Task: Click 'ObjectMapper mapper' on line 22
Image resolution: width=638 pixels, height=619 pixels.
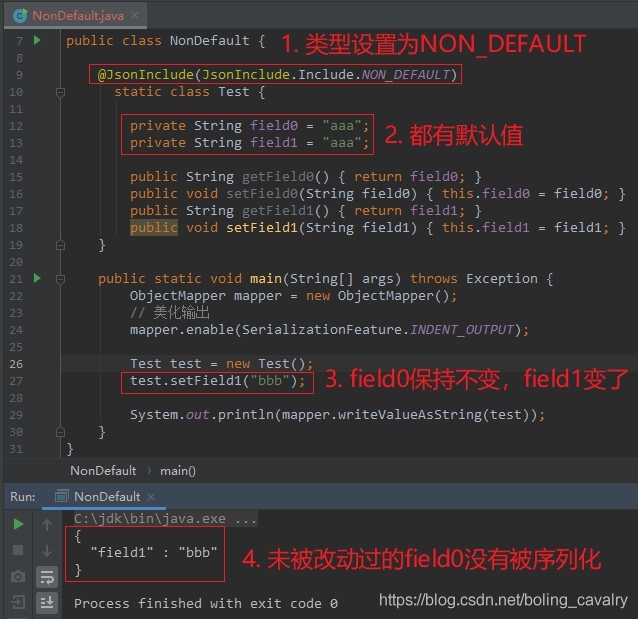Action: pyautogui.click(x=205, y=295)
